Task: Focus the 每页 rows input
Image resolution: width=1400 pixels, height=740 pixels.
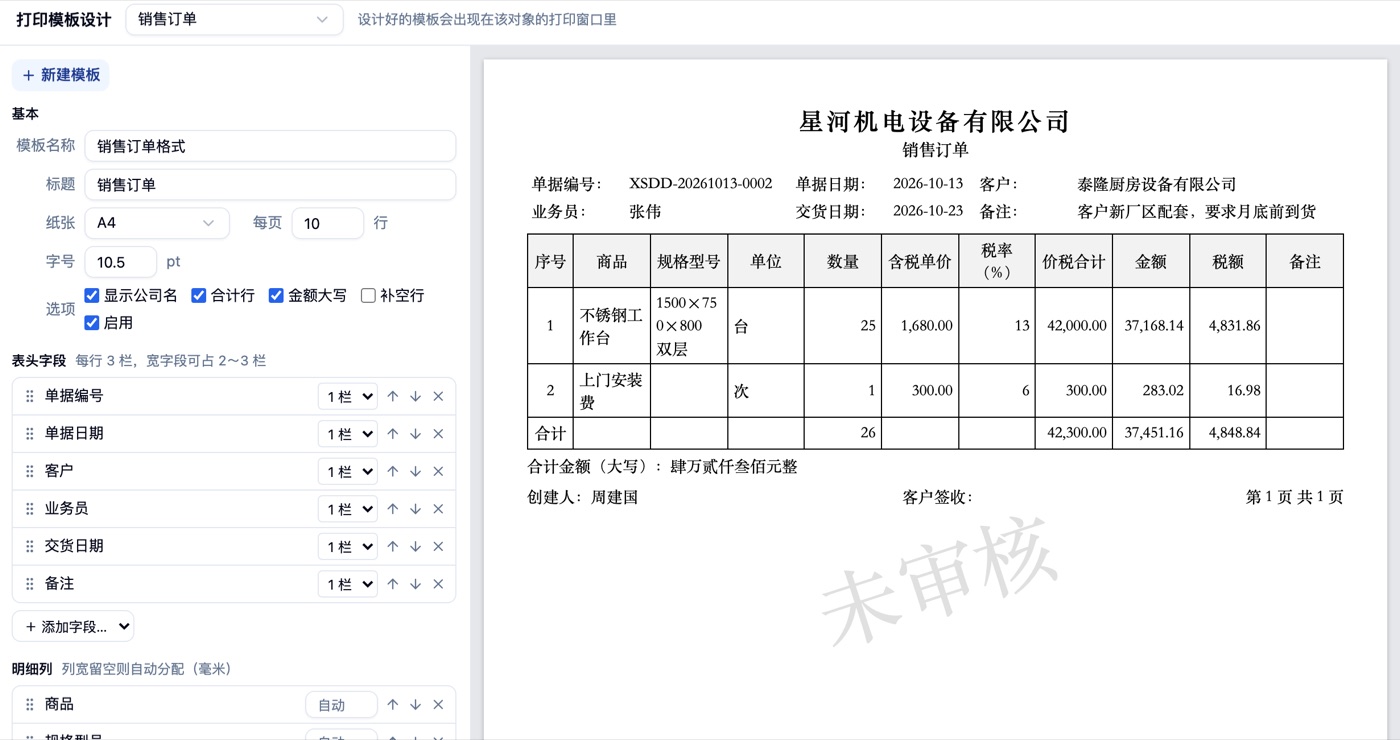Action: 327,223
